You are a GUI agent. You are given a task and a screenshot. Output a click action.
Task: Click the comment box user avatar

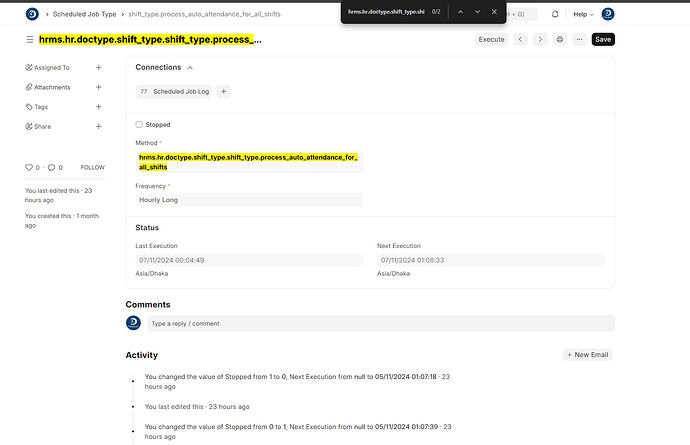(133, 323)
